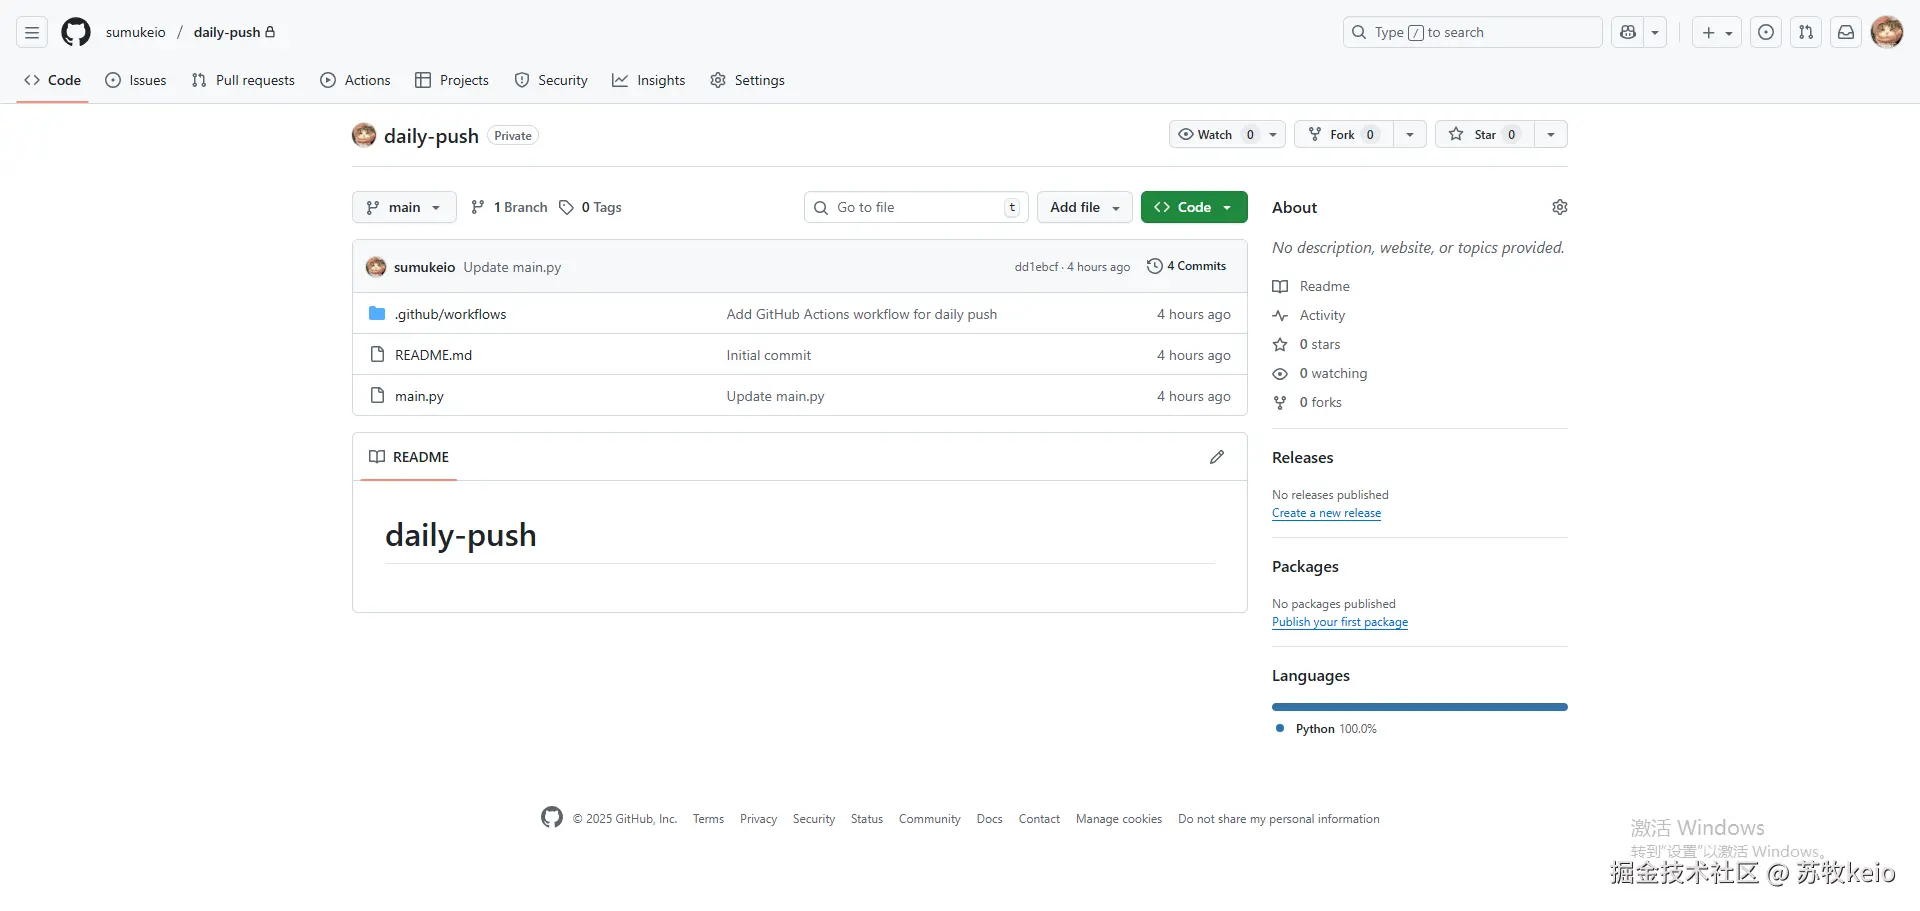Open the Copilot chat icon
Image resolution: width=1920 pixels, height=911 pixels.
coord(1628,32)
